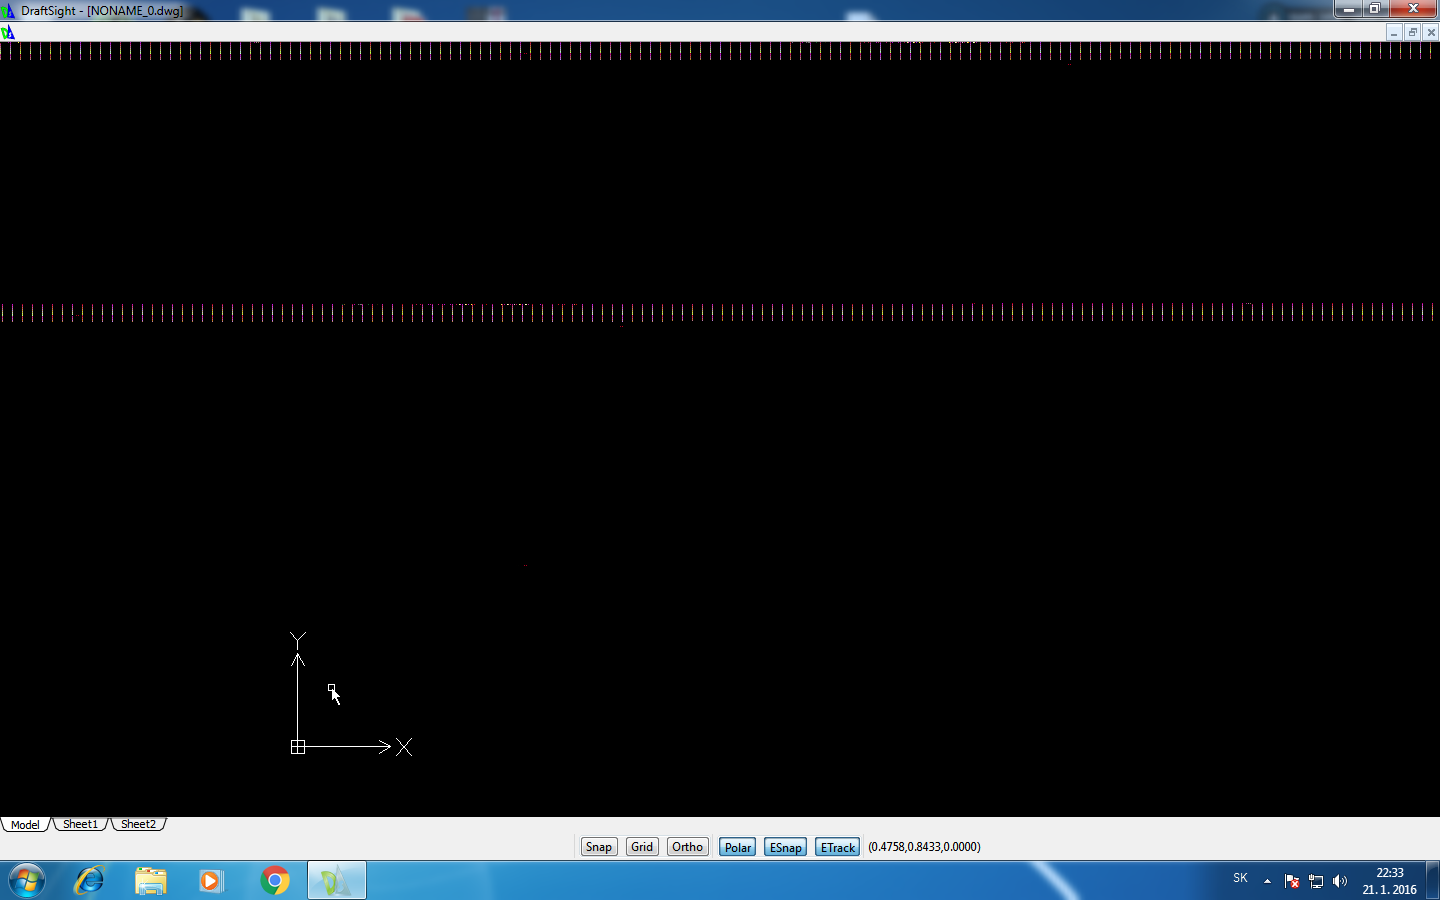Click the coordinates readout in status bar
The image size is (1440, 900).
pos(924,847)
